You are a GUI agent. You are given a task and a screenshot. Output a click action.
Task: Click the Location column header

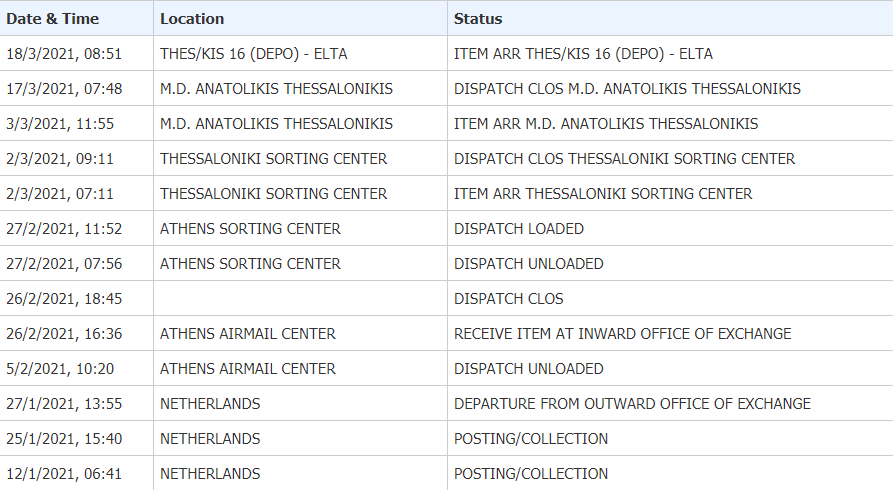click(x=300, y=18)
